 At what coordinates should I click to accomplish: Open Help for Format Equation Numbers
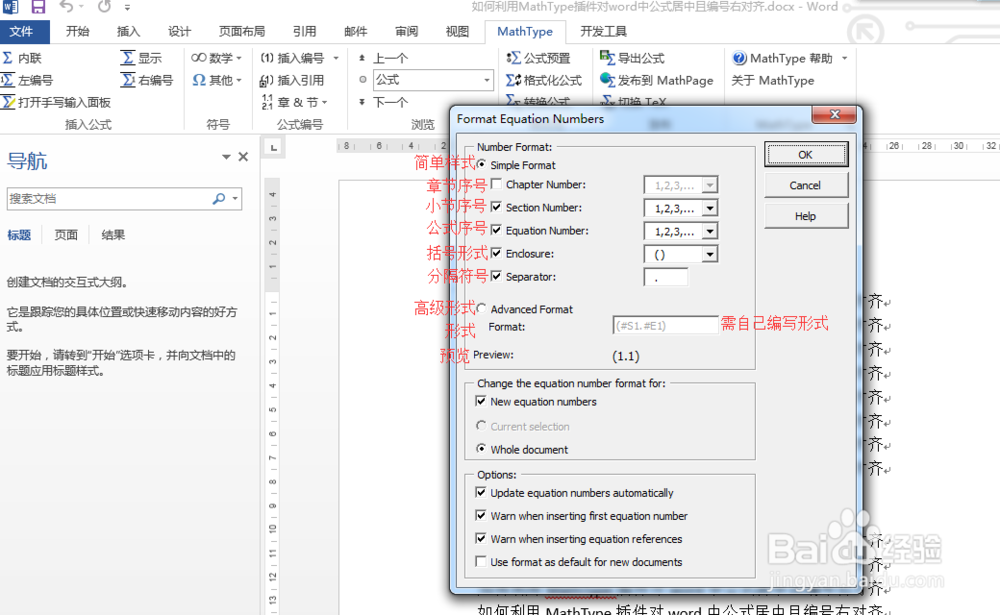(x=806, y=216)
